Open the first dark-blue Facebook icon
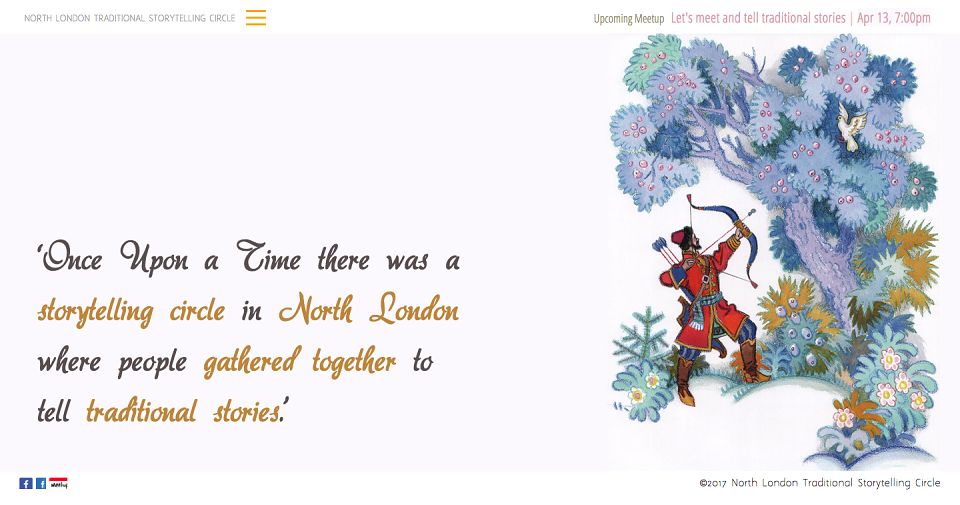The height and width of the screenshot is (505, 960). coord(26,484)
